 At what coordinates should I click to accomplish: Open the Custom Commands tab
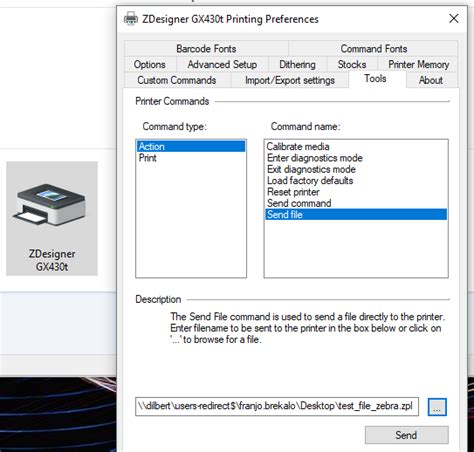(x=177, y=80)
